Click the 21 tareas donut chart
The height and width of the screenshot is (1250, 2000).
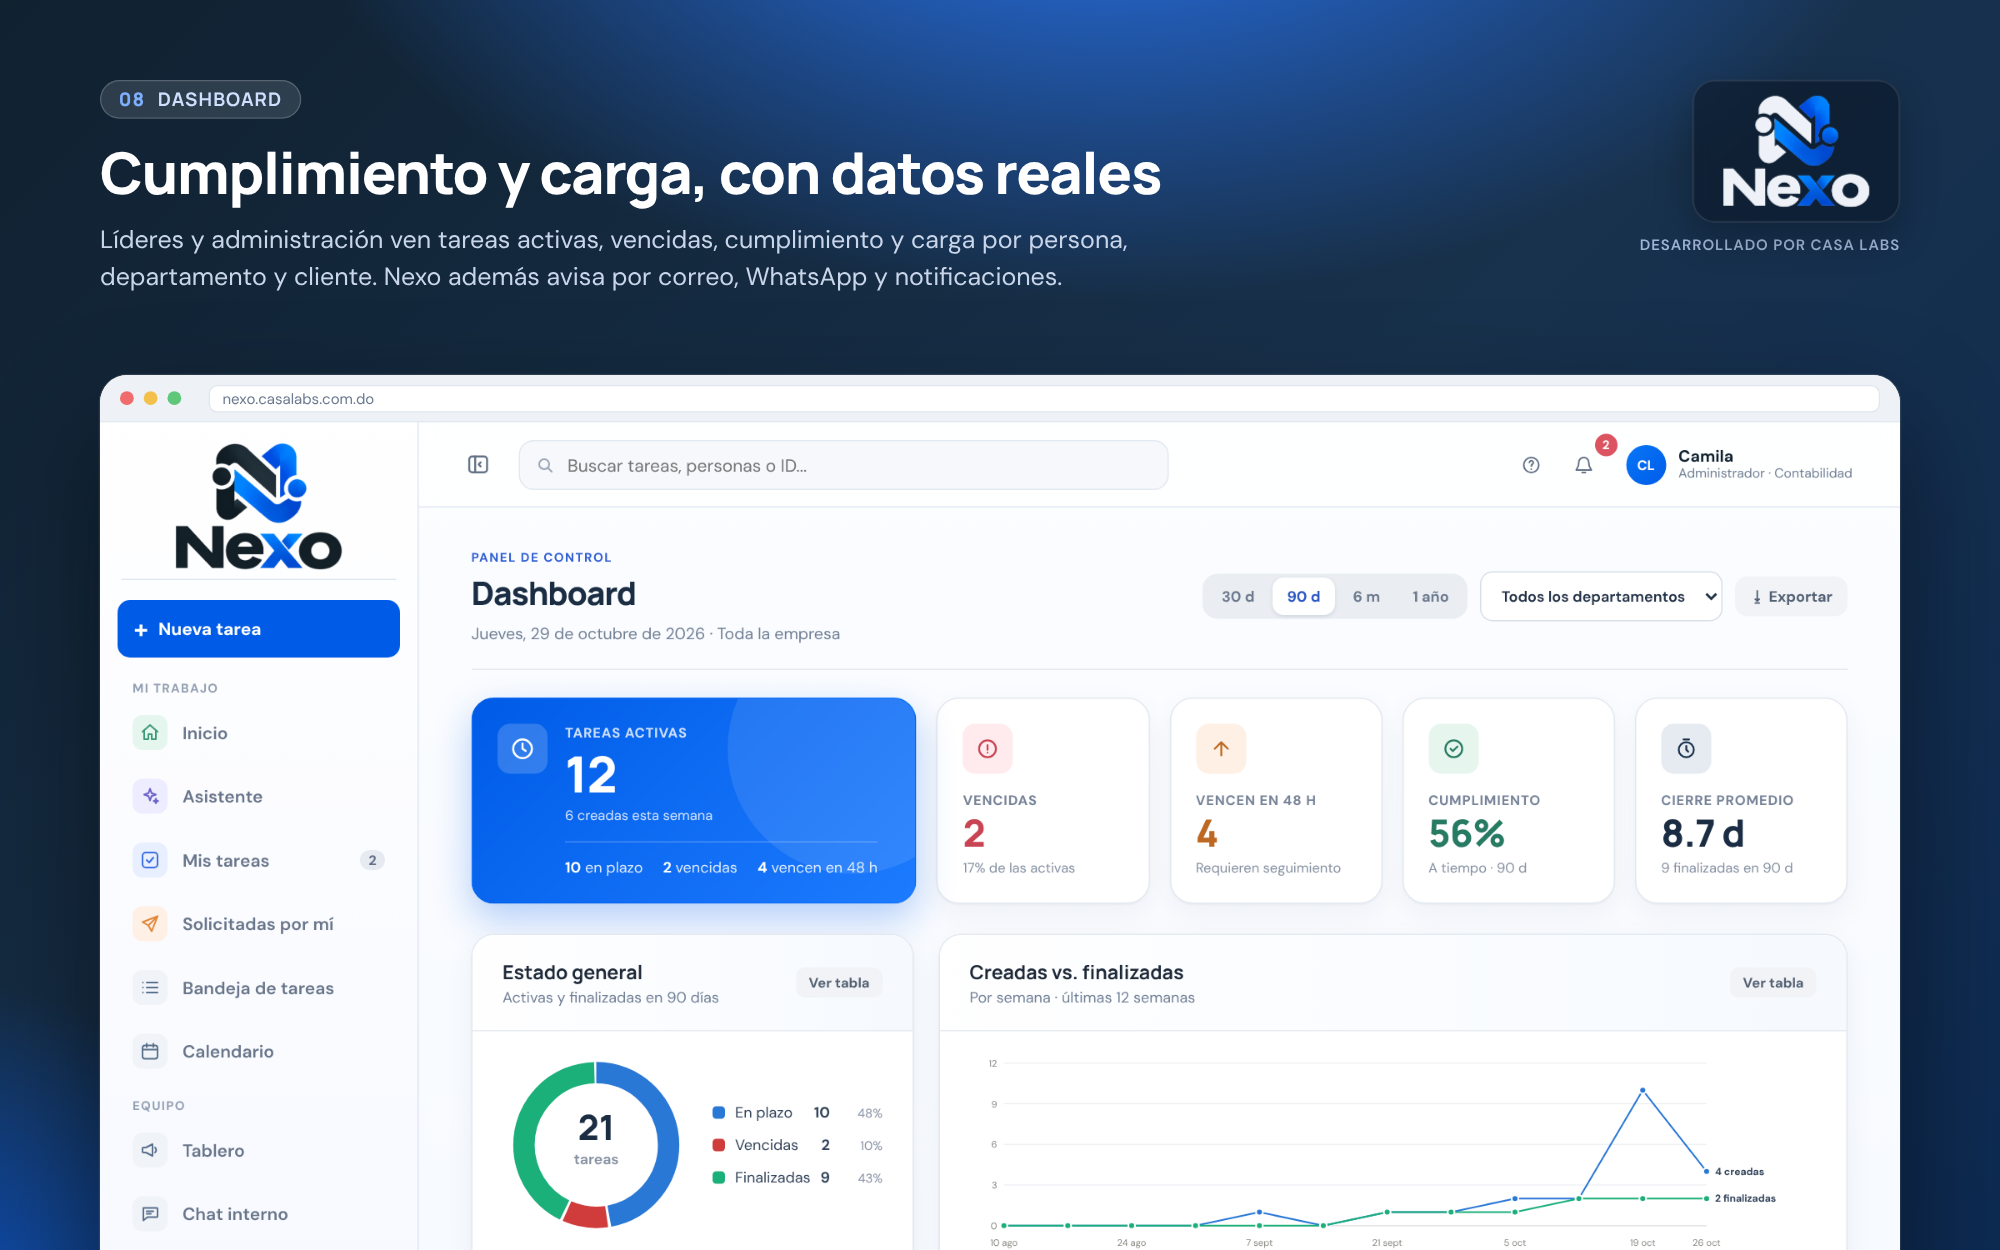[x=596, y=1144]
